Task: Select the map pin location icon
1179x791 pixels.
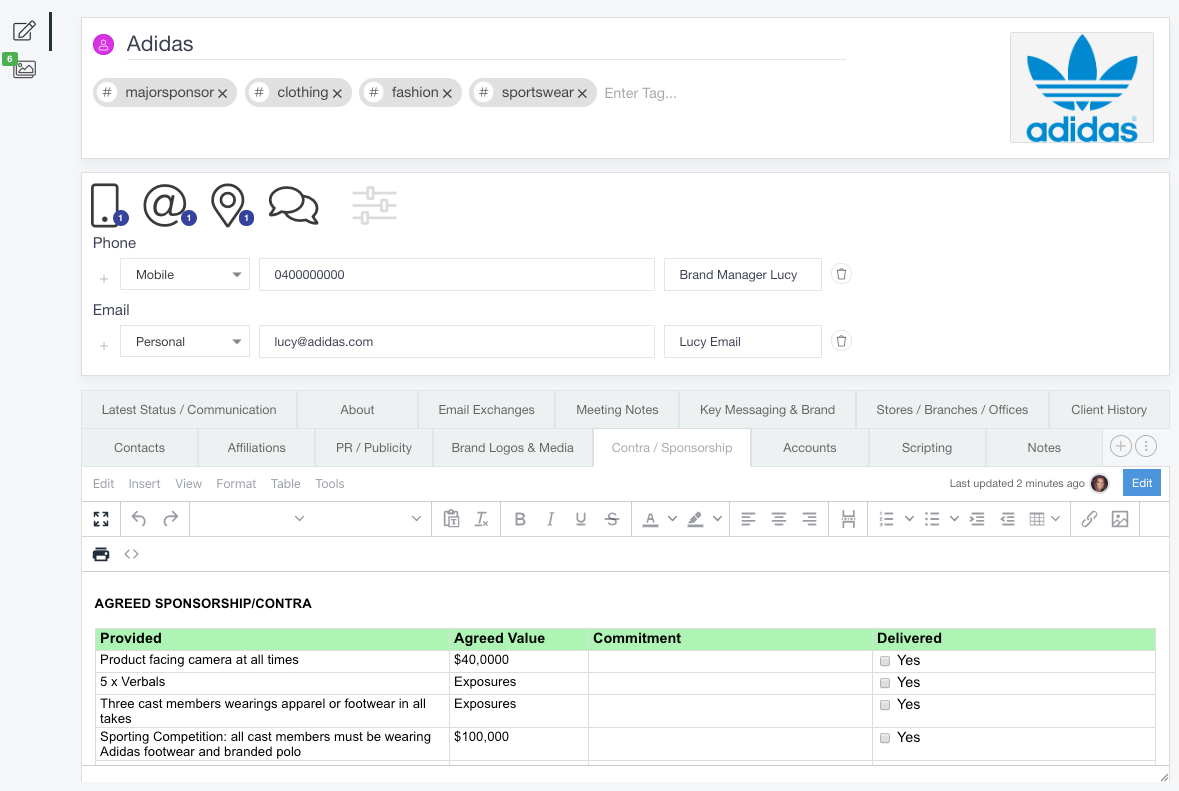Action: [x=229, y=205]
